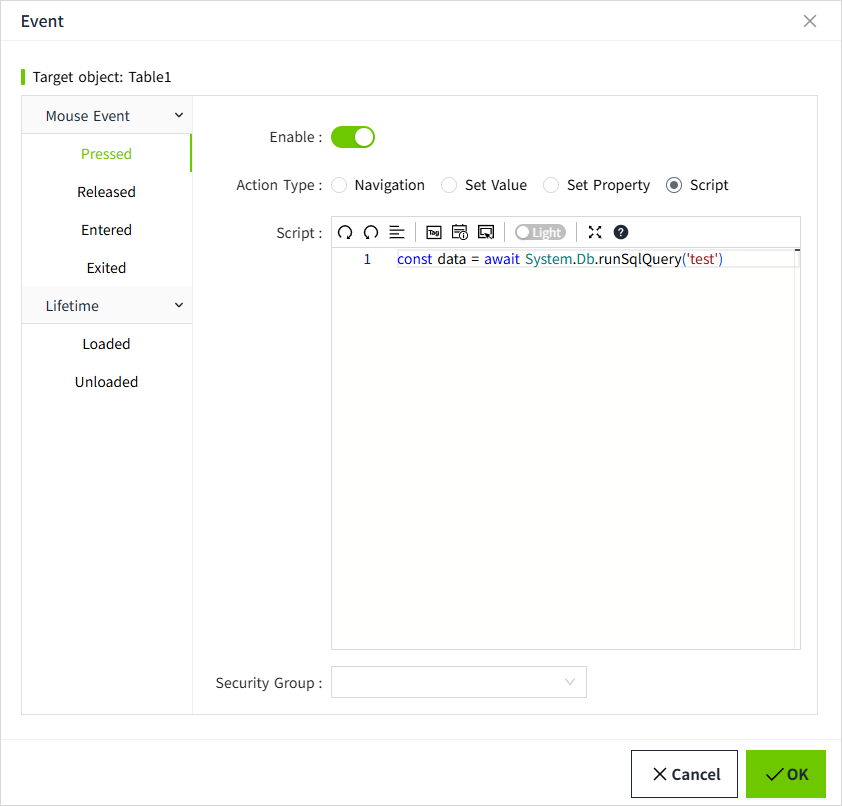Image resolution: width=842 pixels, height=806 pixels.
Task: Switch to the Released event
Action: coord(106,192)
